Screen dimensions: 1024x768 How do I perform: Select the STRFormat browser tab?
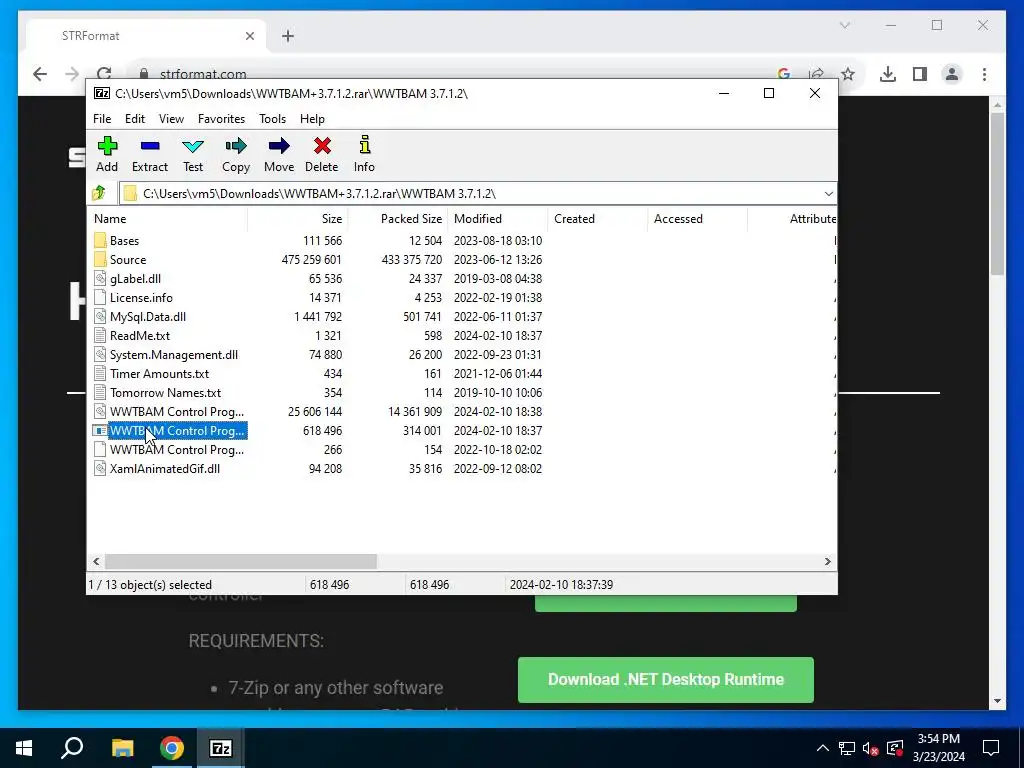tap(146, 36)
